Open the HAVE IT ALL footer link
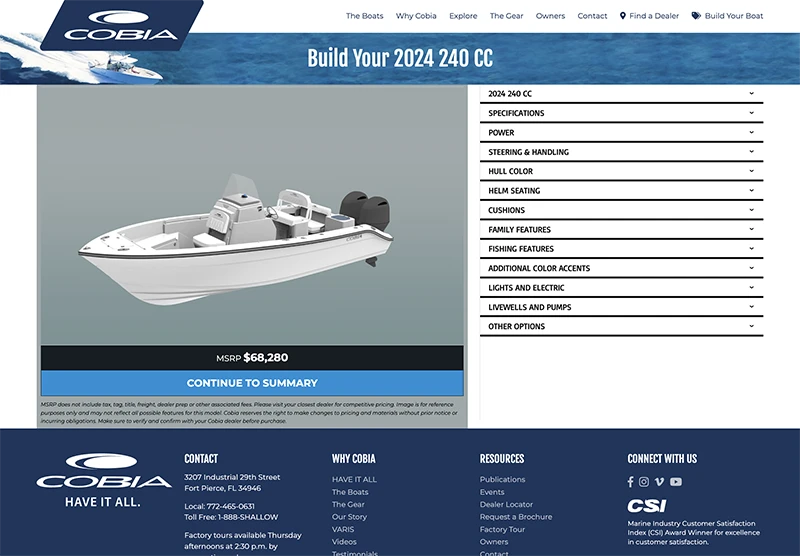This screenshot has width=800, height=556. (354, 479)
